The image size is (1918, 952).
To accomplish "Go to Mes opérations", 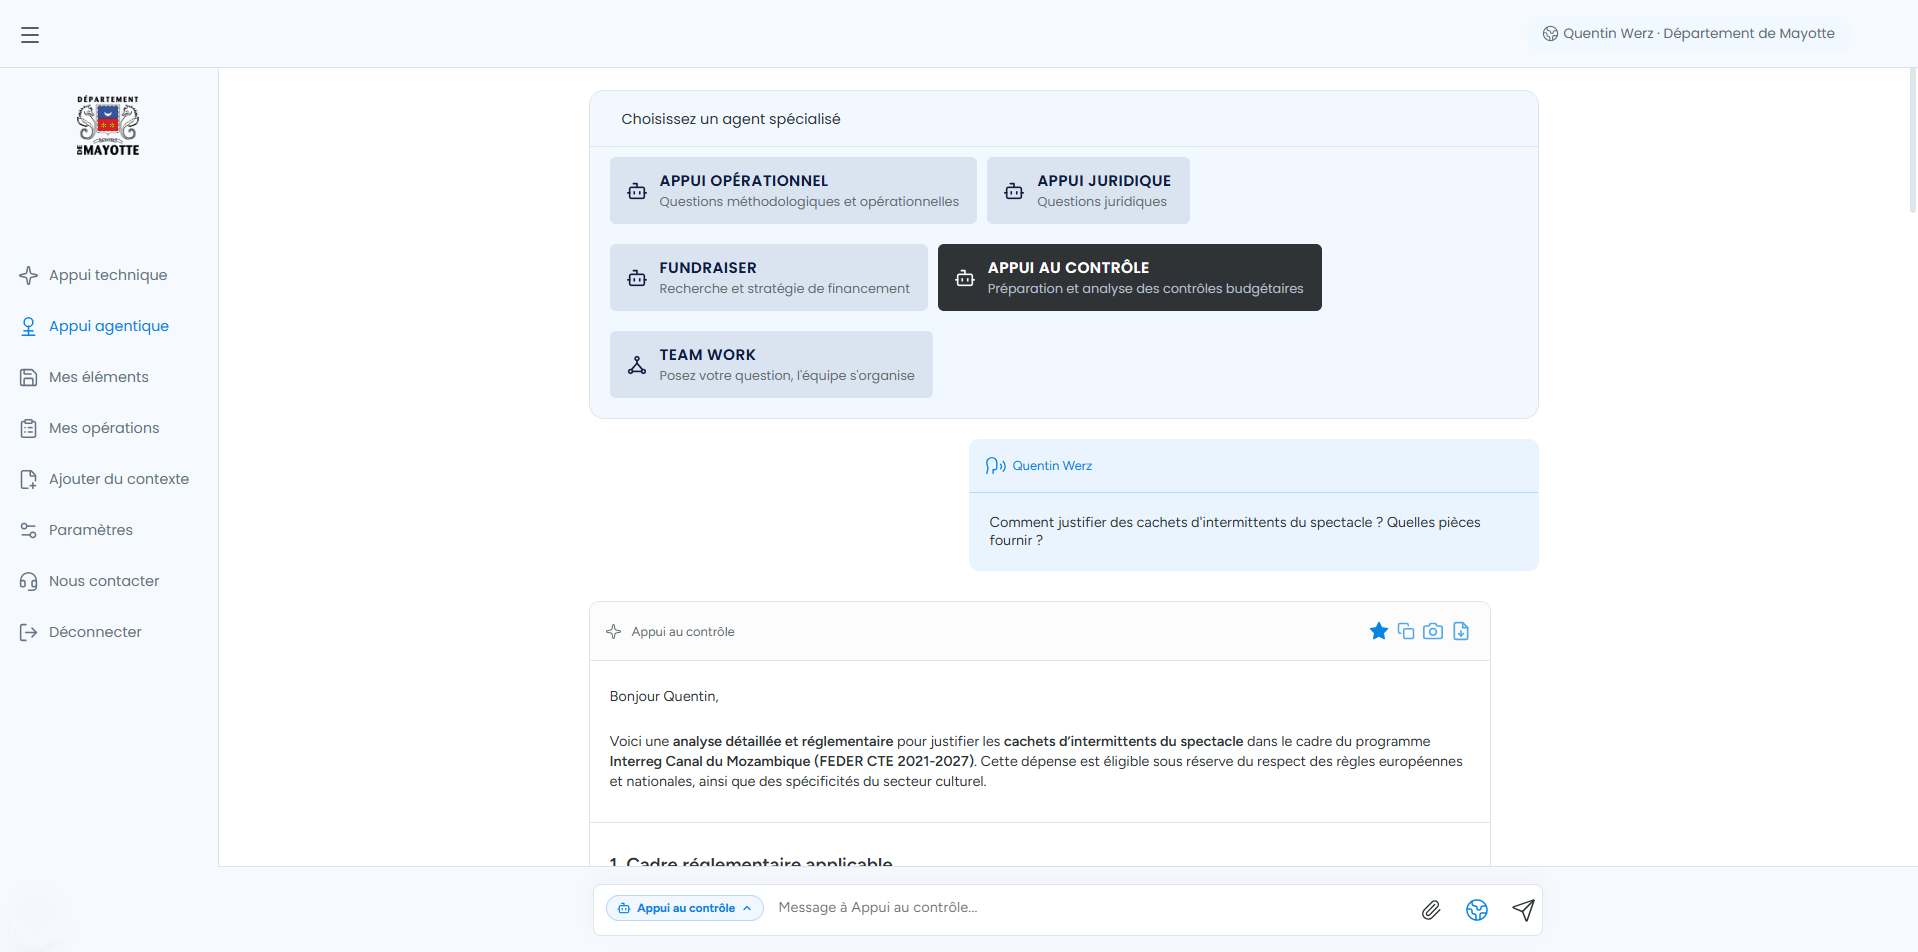I will tap(104, 428).
